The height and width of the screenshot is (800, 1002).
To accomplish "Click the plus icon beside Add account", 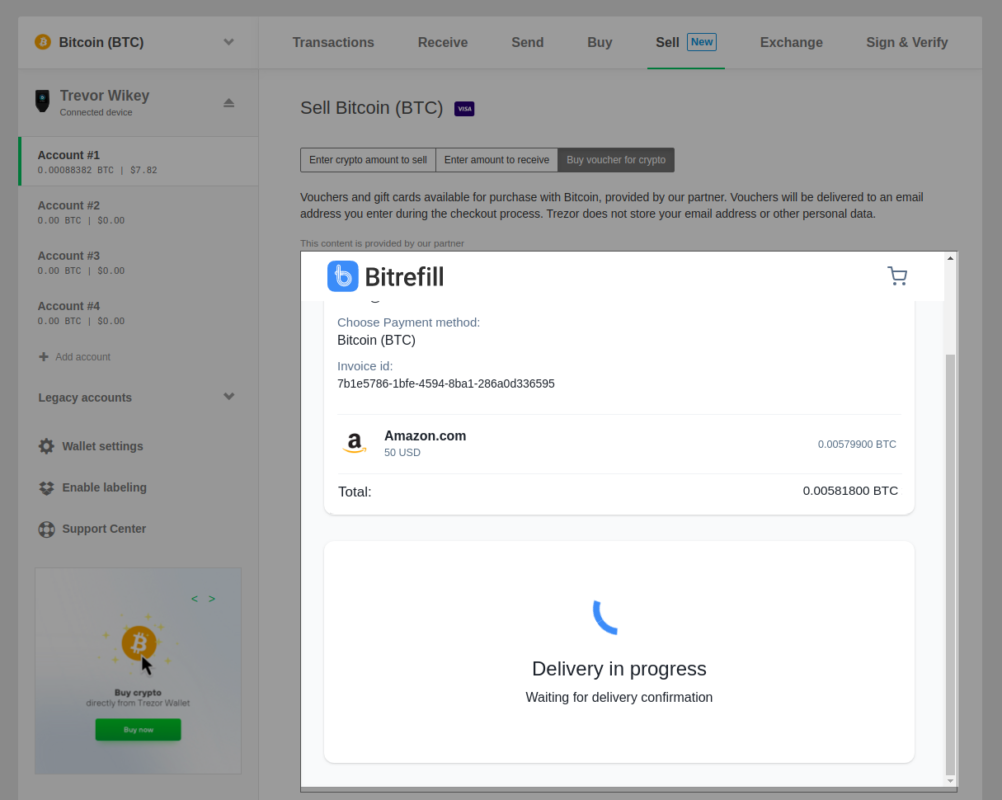I will 43,357.
